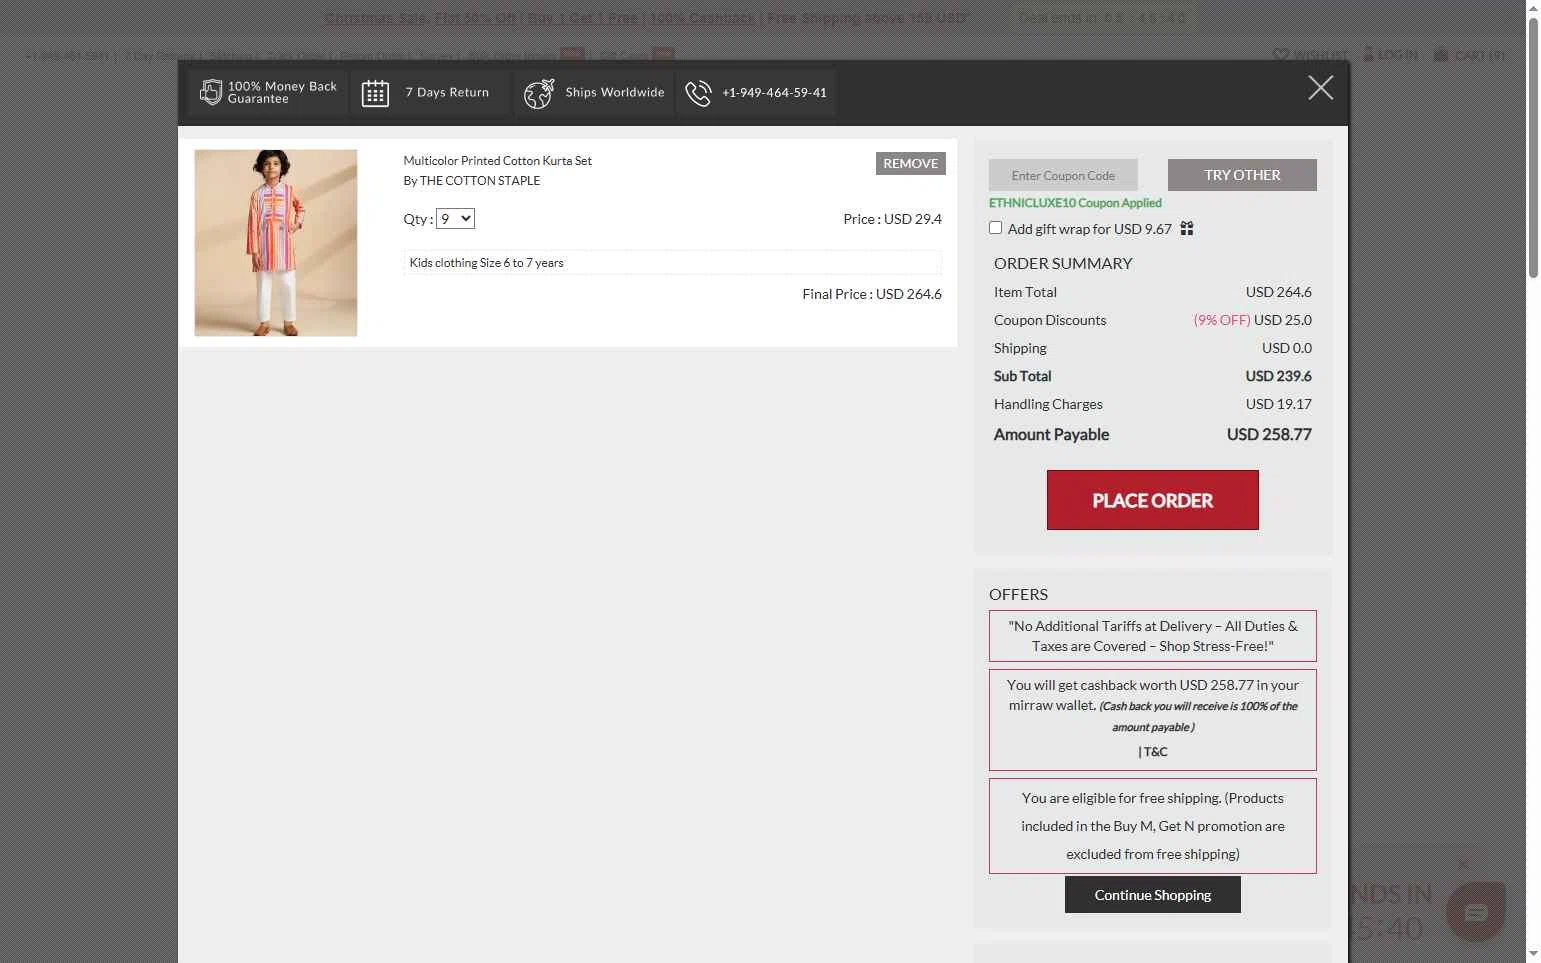
Task: Click the money back guarantee shield icon
Action: [x=210, y=92]
